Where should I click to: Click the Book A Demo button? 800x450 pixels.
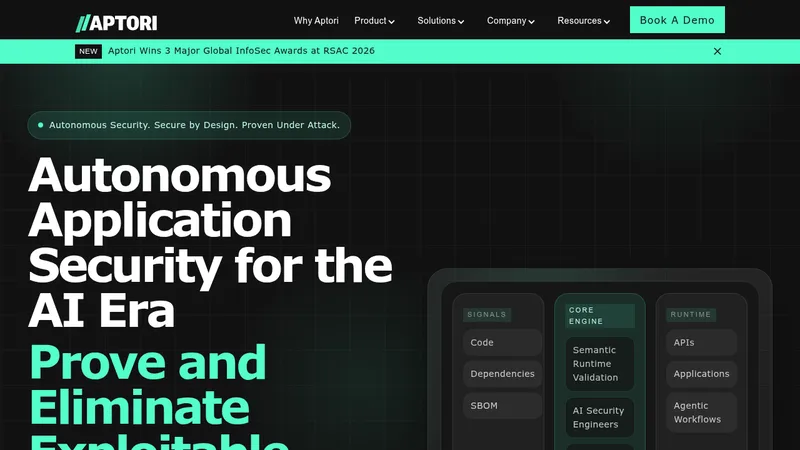(x=677, y=20)
